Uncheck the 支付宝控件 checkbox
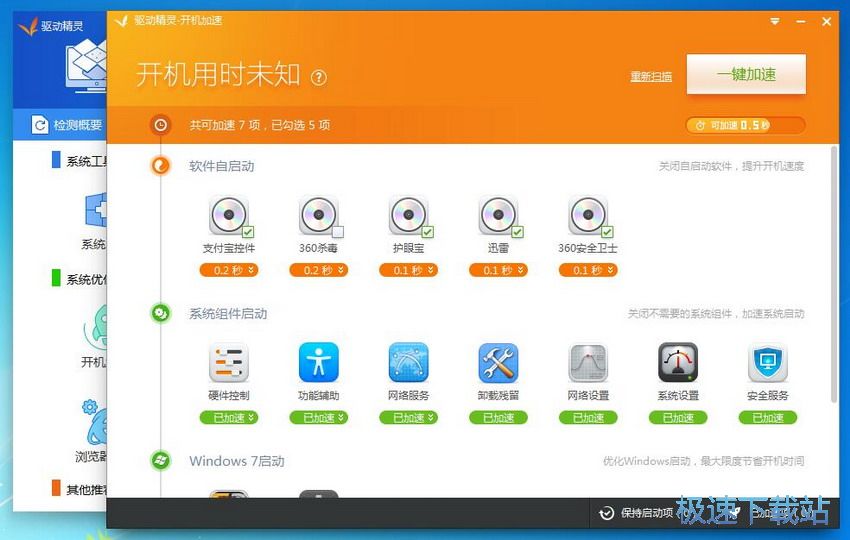 [x=248, y=232]
